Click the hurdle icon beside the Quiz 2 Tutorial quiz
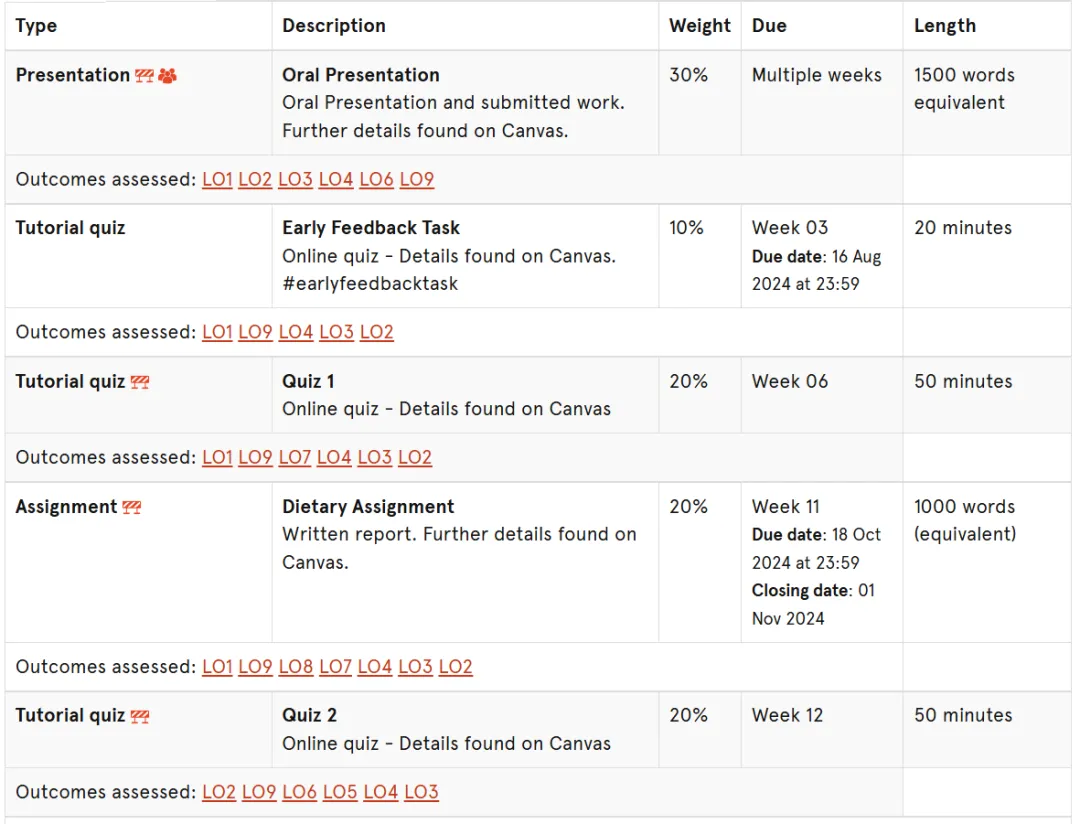The image size is (1080, 824). tap(140, 717)
